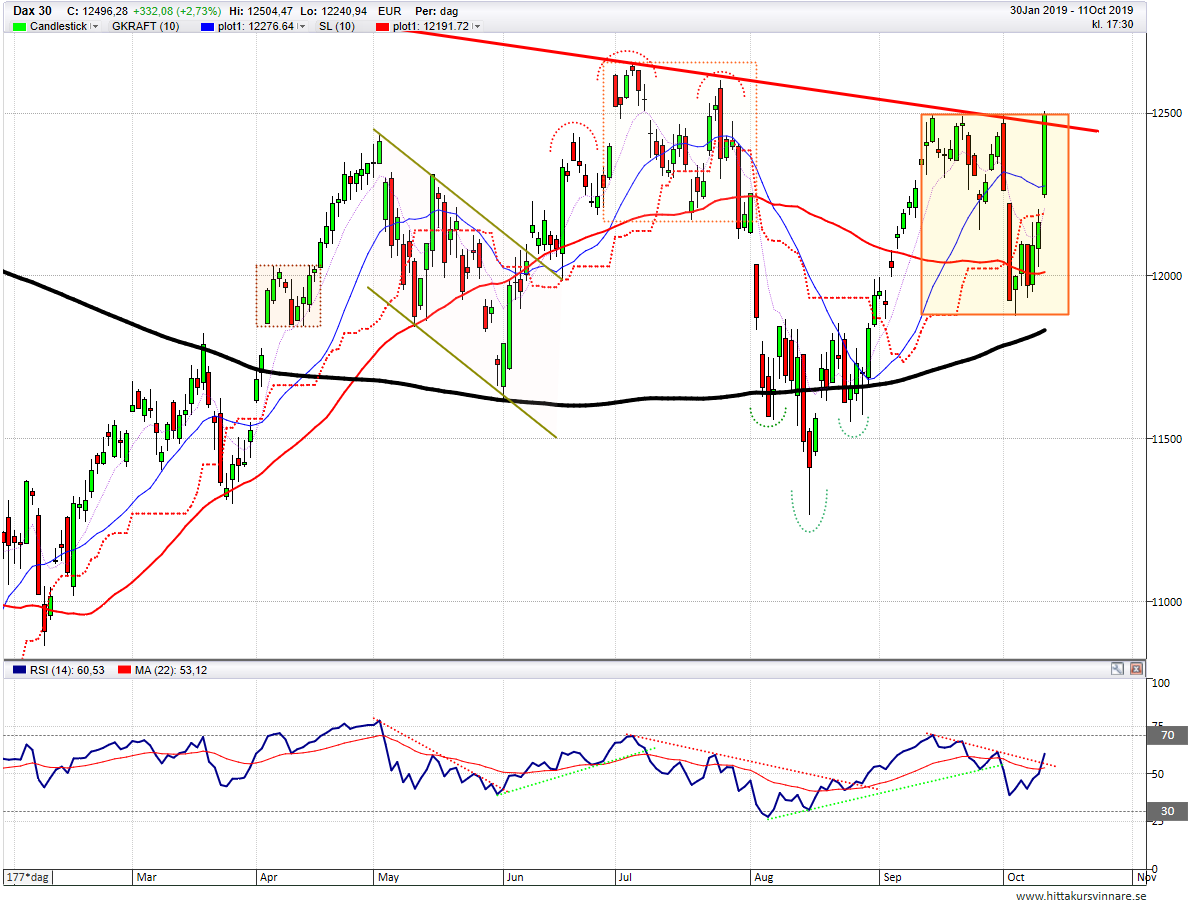This screenshot has width=1191, height=901.
Task: Click the Mar label on time axis
Action: 147,877
